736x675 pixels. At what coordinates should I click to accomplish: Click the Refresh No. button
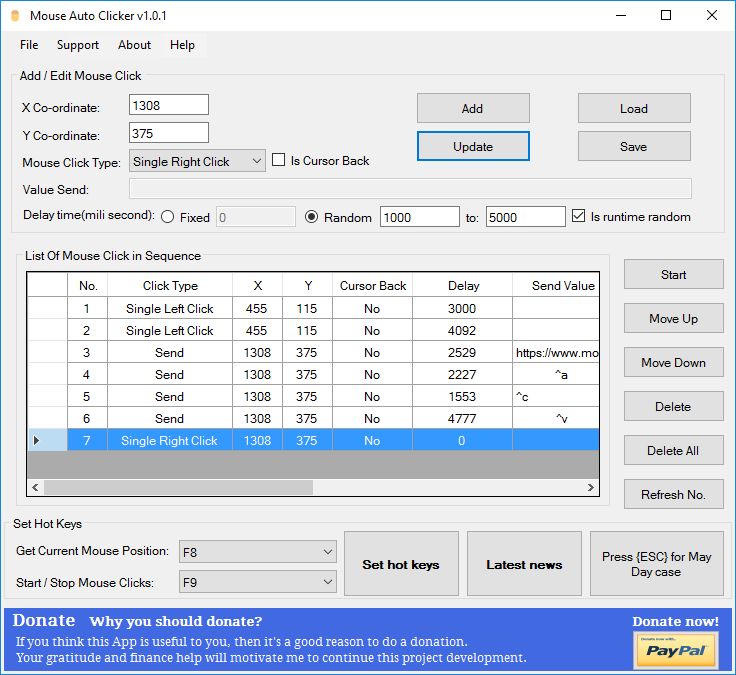point(674,494)
